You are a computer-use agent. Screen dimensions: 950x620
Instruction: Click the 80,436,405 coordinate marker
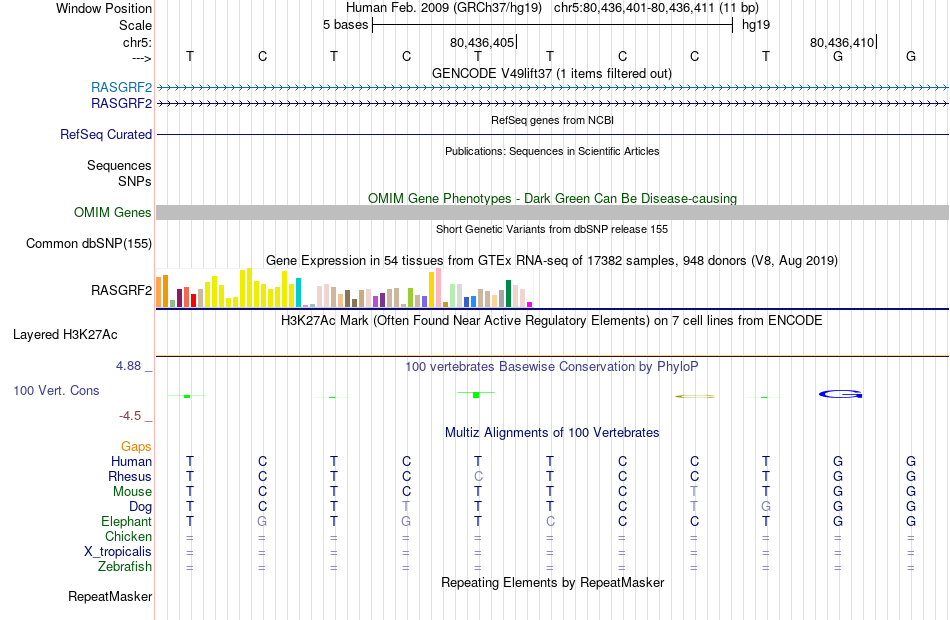(x=482, y=42)
